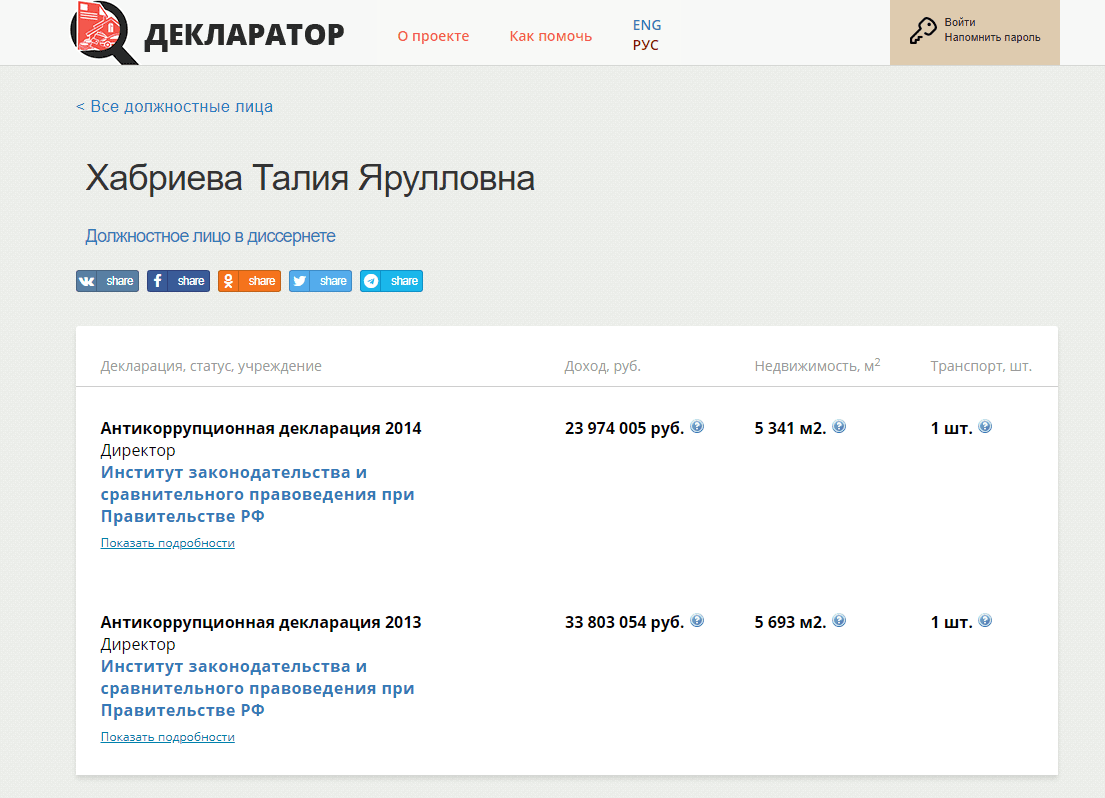This screenshot has height=798, width=1105.
Task: Expand details for the 2014 declaration
Action: [x=167, y=543]
